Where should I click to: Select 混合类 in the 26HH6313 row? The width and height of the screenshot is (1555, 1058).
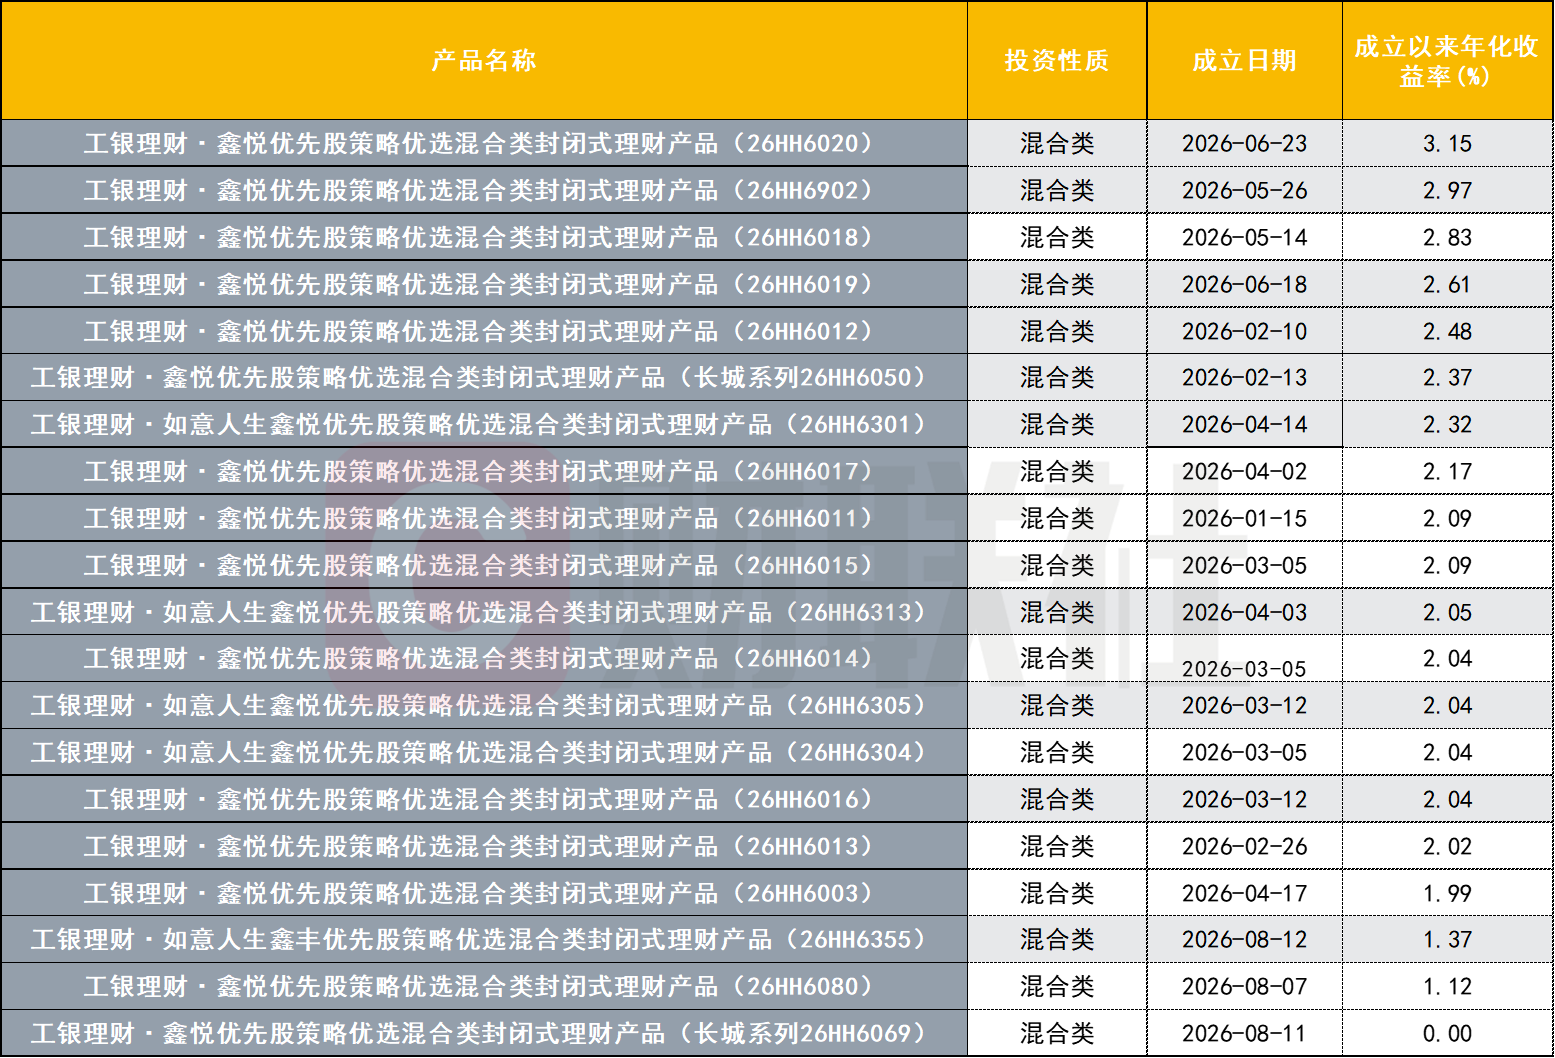(1057, 613)
